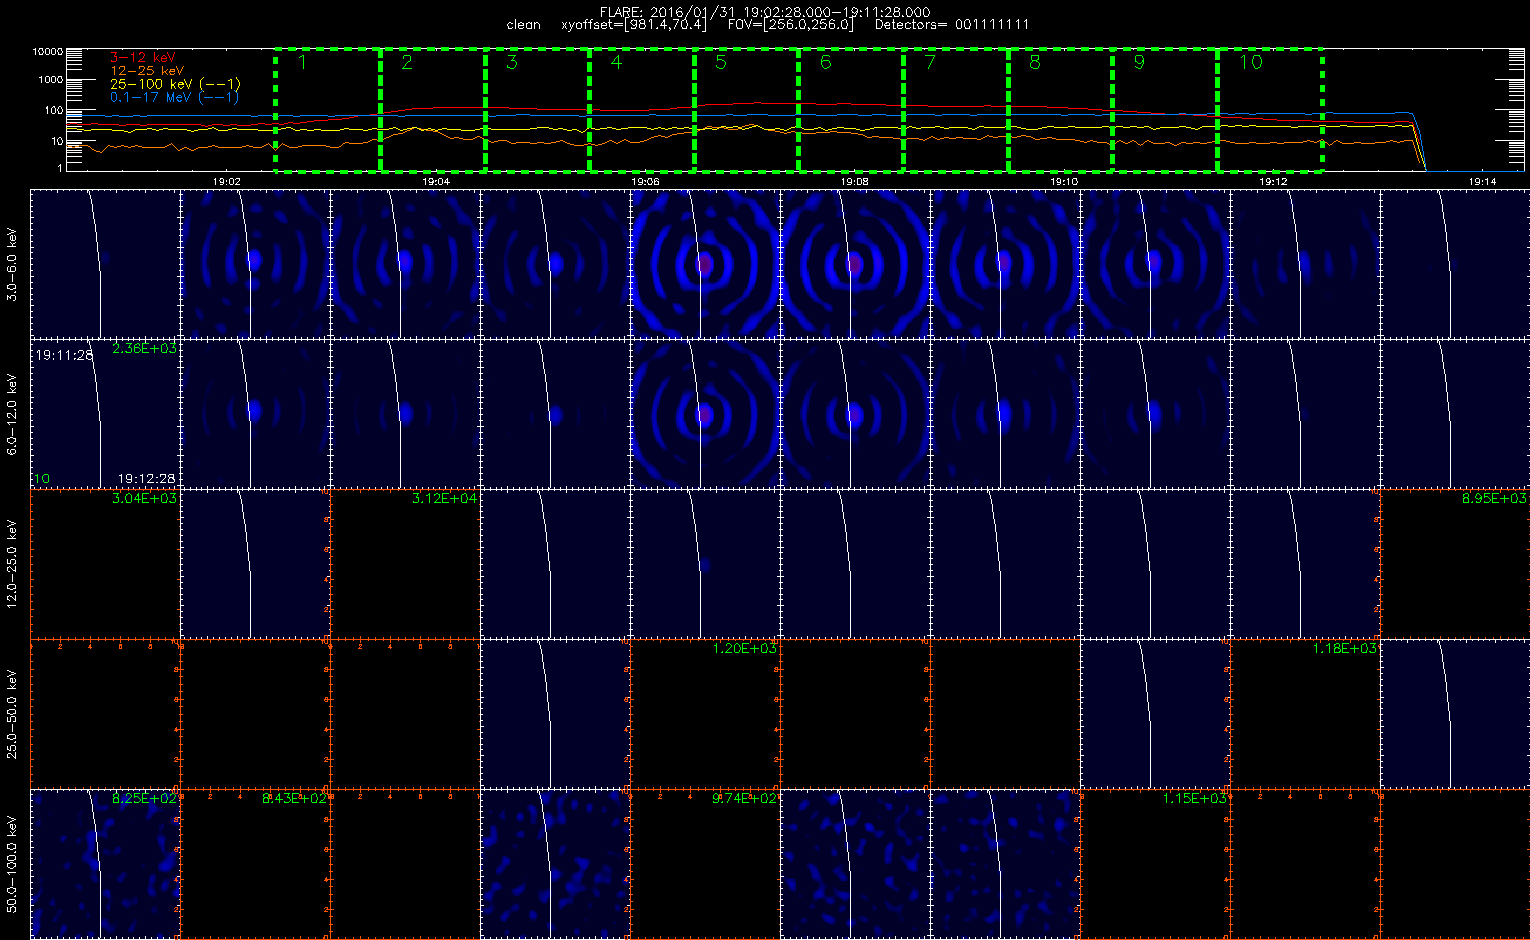Select time interval marker 4 in light curve
The width and height of the screenshot is (1530, 940).
(616, 62)
